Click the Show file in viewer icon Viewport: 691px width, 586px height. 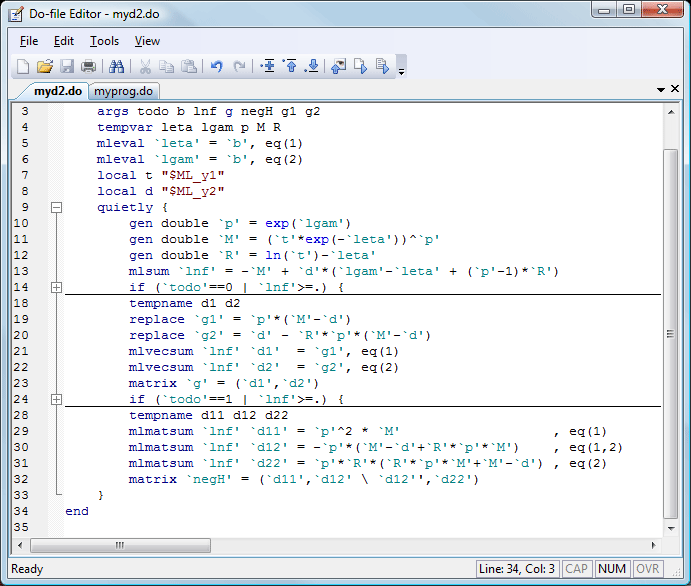coord(338,67)
